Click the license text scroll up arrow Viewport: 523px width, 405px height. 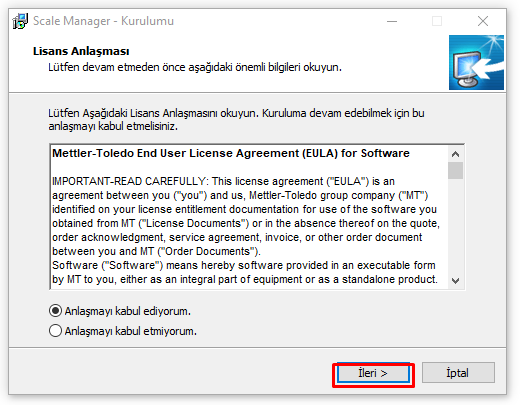pyautogui.click(x=455, y=154)
